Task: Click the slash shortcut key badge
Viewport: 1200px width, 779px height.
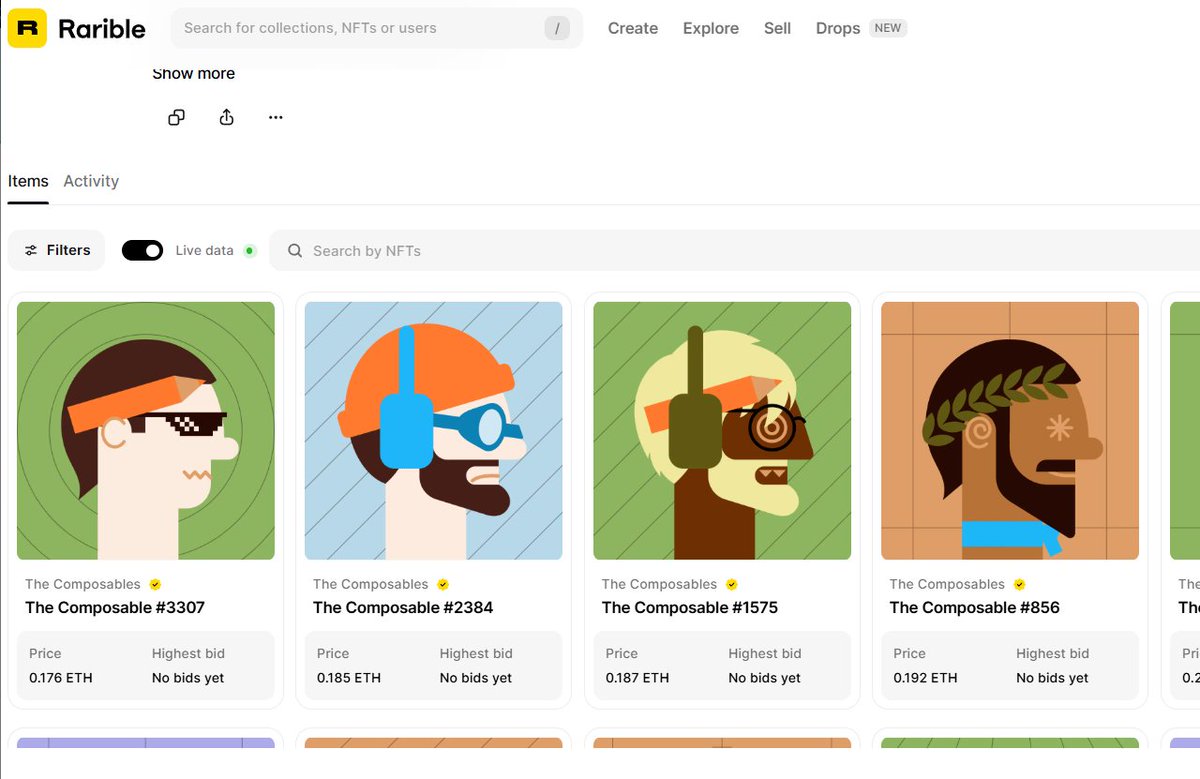Action: (557, 28)
